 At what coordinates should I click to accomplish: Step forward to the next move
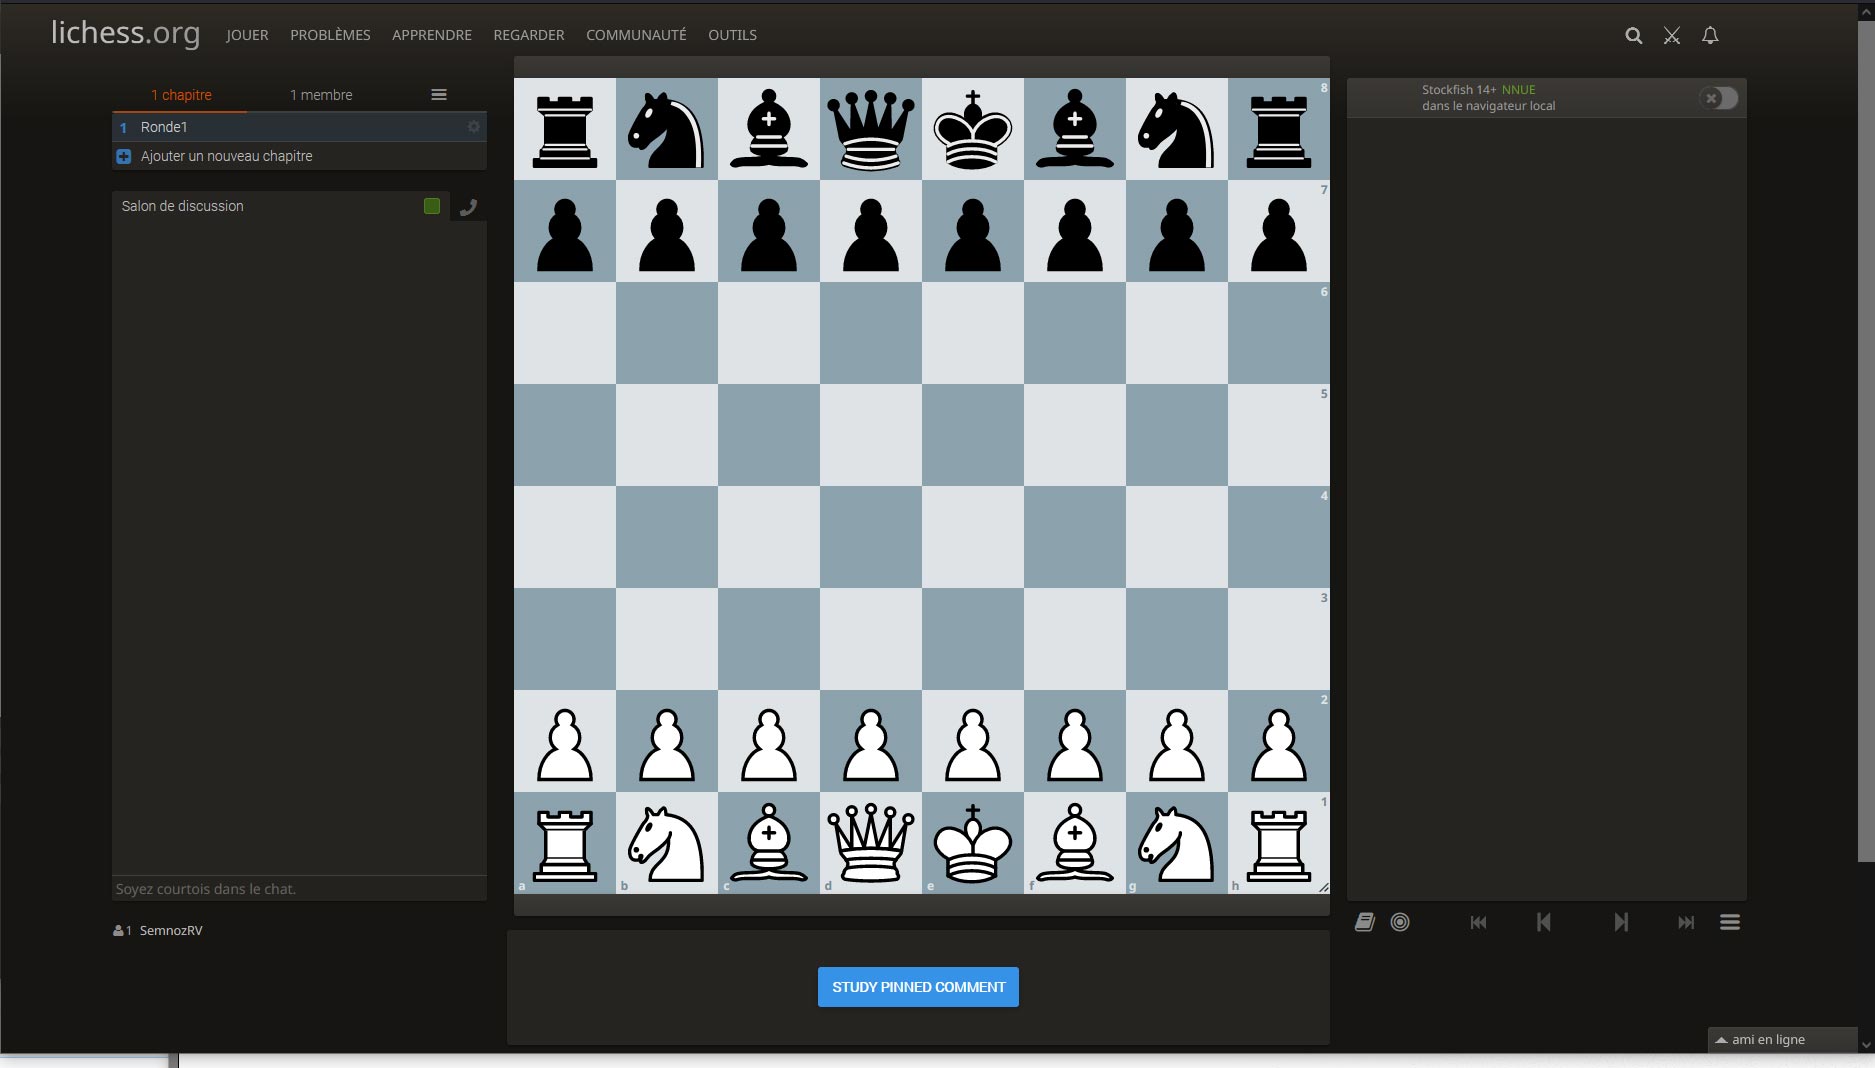(1621, 922)
